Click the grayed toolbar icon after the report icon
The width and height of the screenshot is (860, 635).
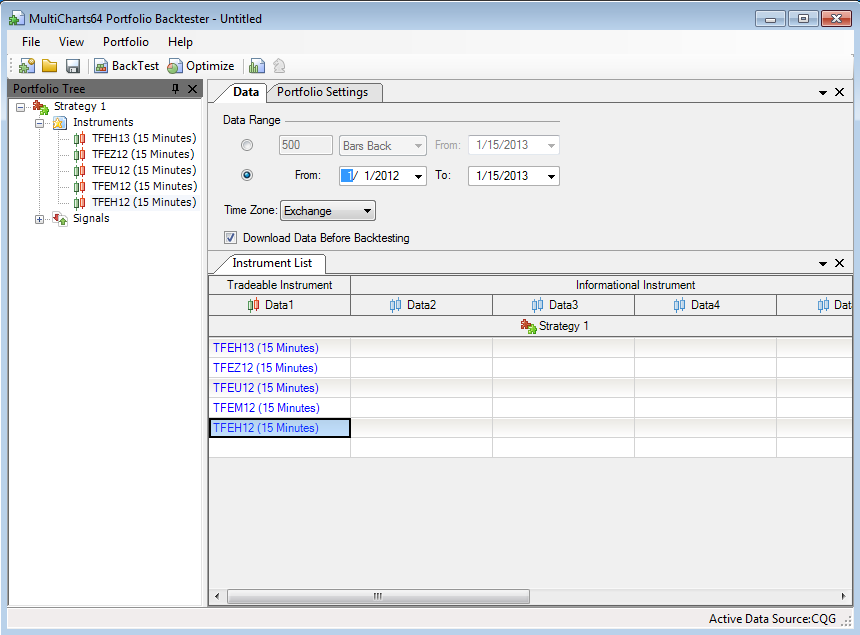click(x=279, y=66)
